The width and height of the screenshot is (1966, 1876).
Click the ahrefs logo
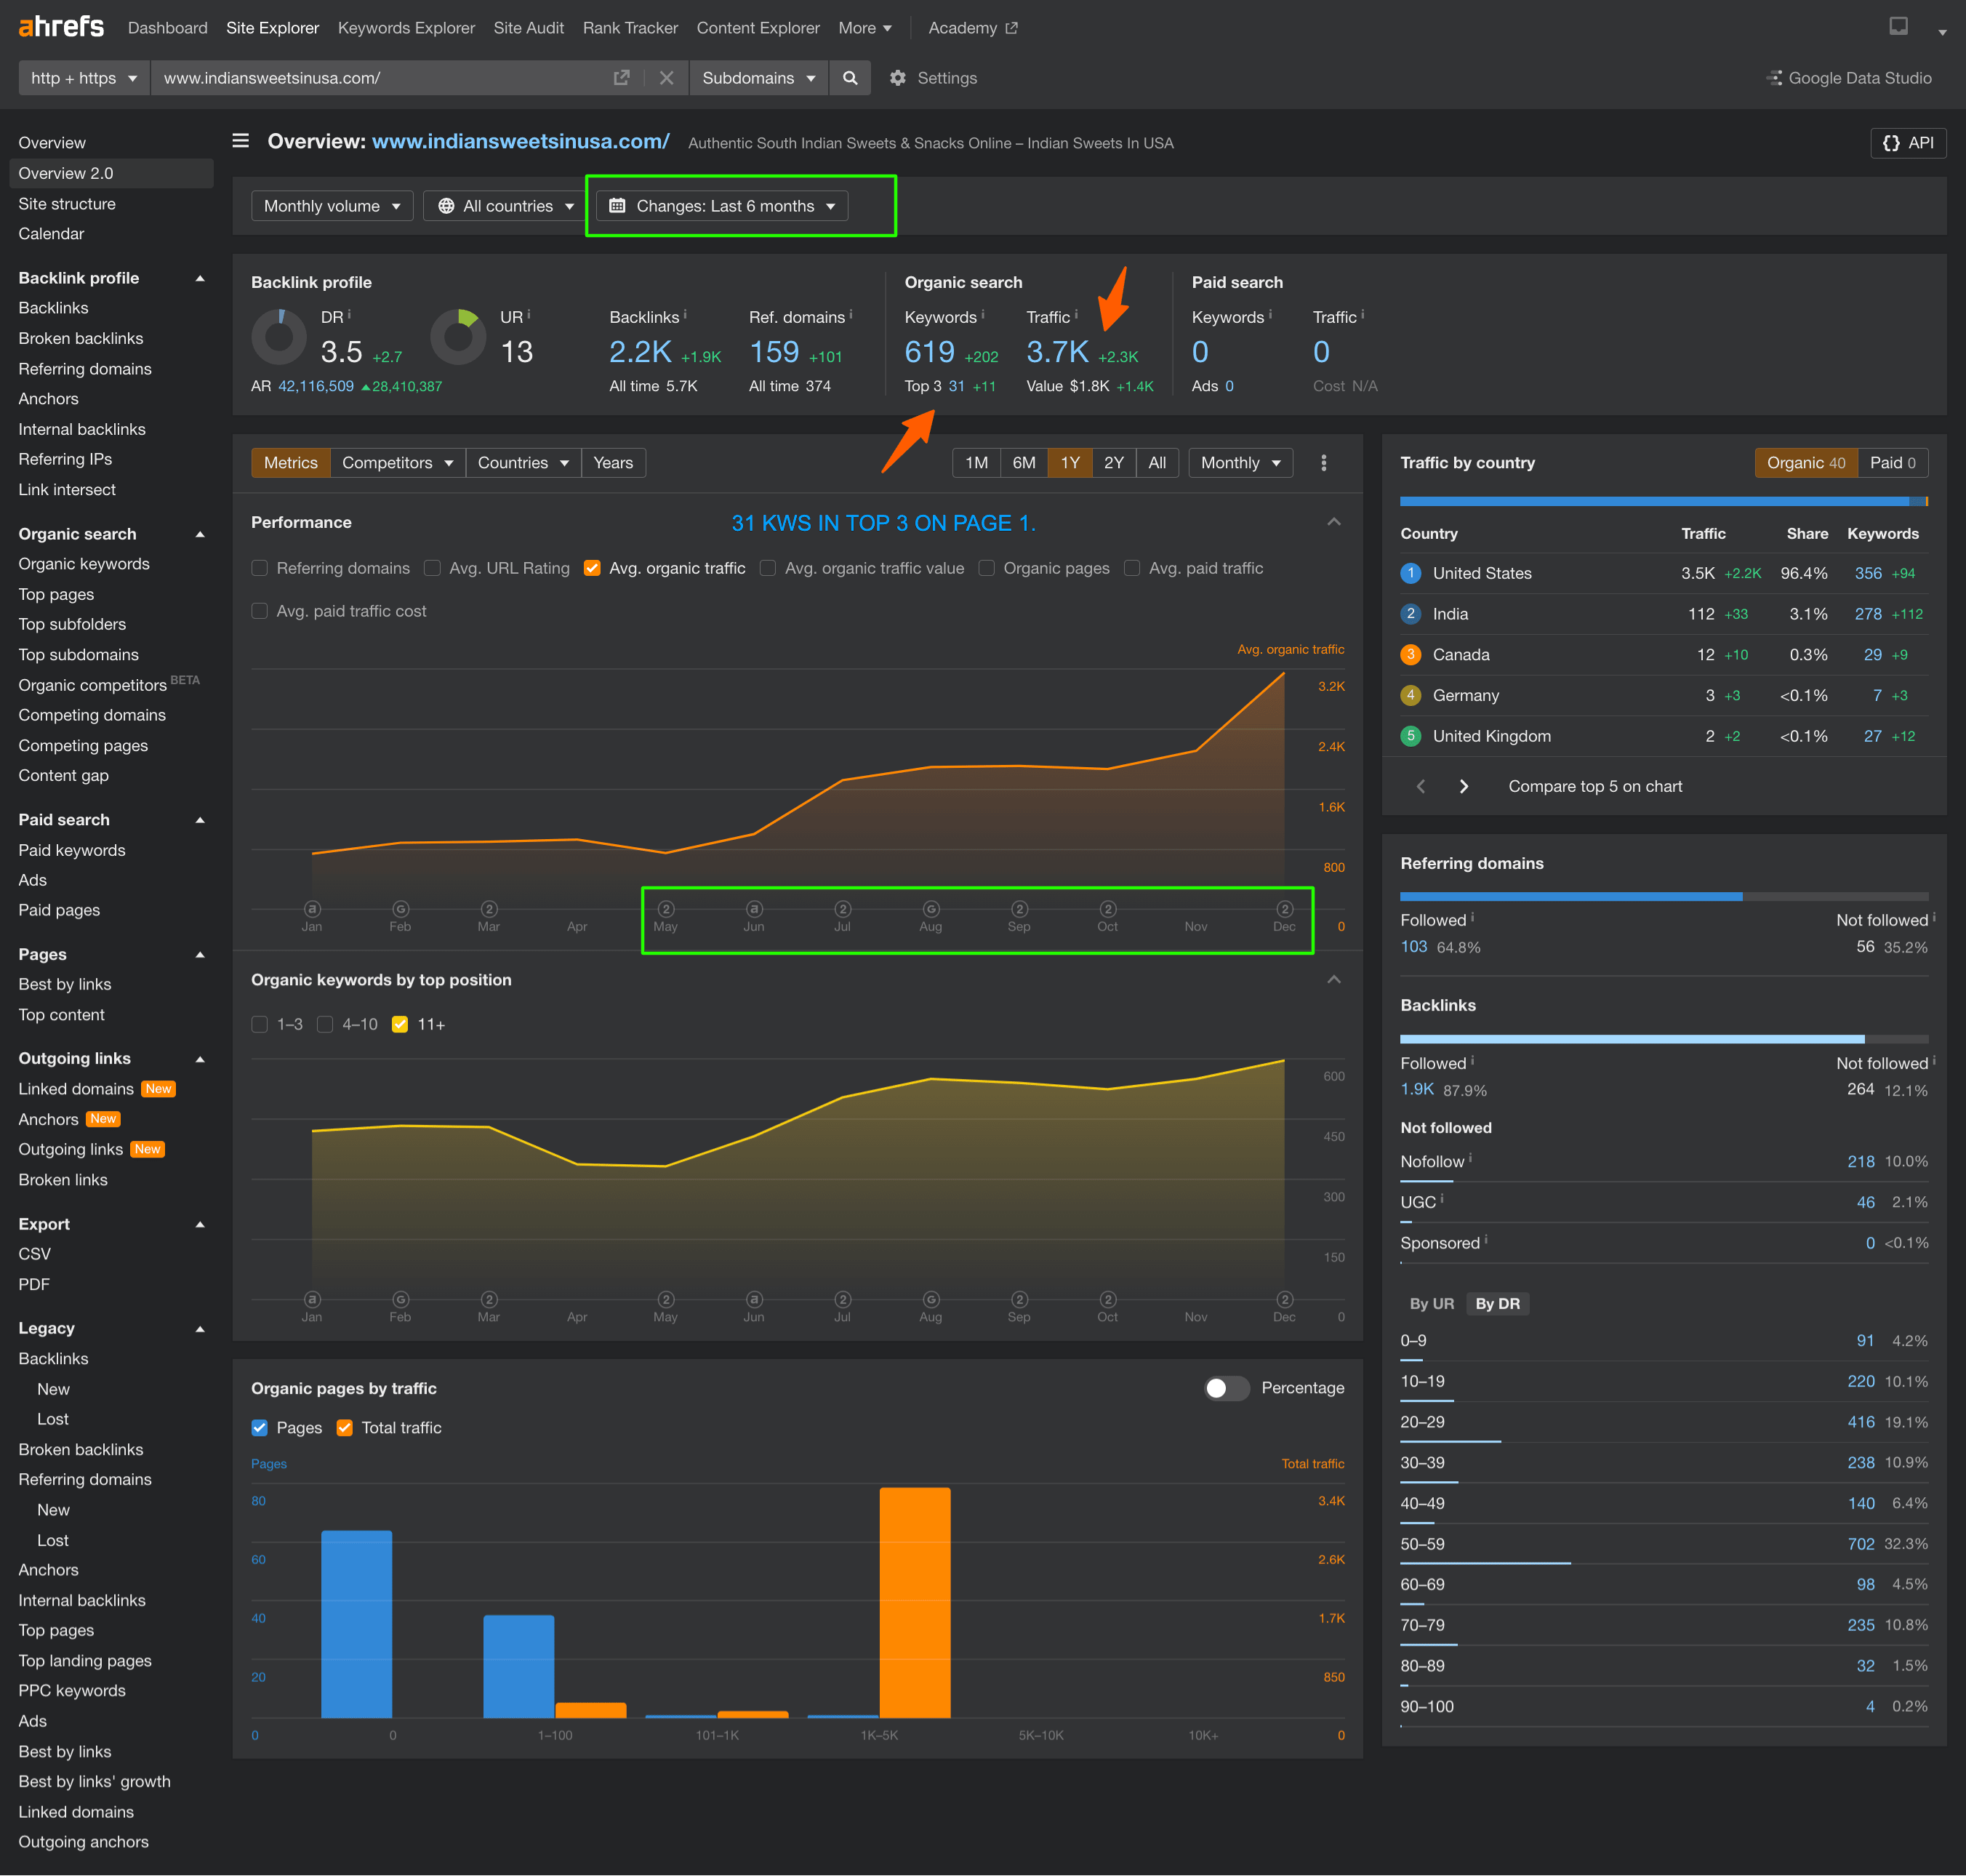[x=61, y=27]
